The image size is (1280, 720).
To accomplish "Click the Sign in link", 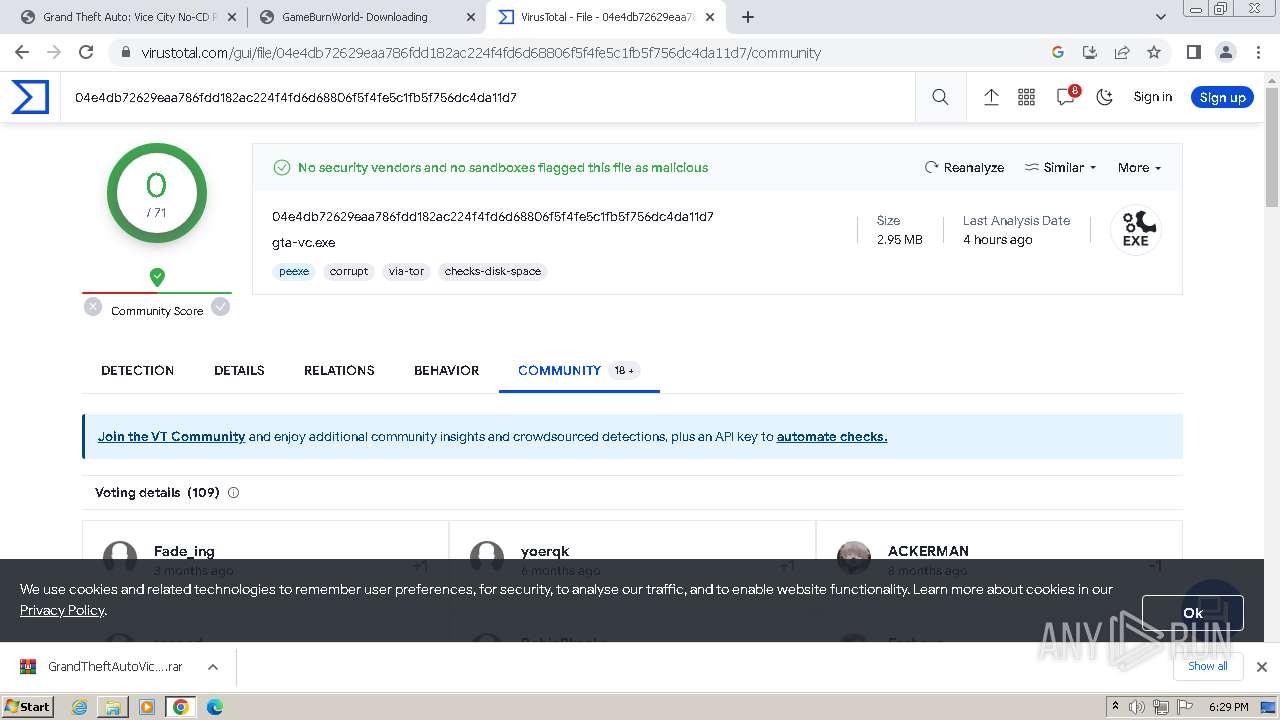I will [1152, 97].
